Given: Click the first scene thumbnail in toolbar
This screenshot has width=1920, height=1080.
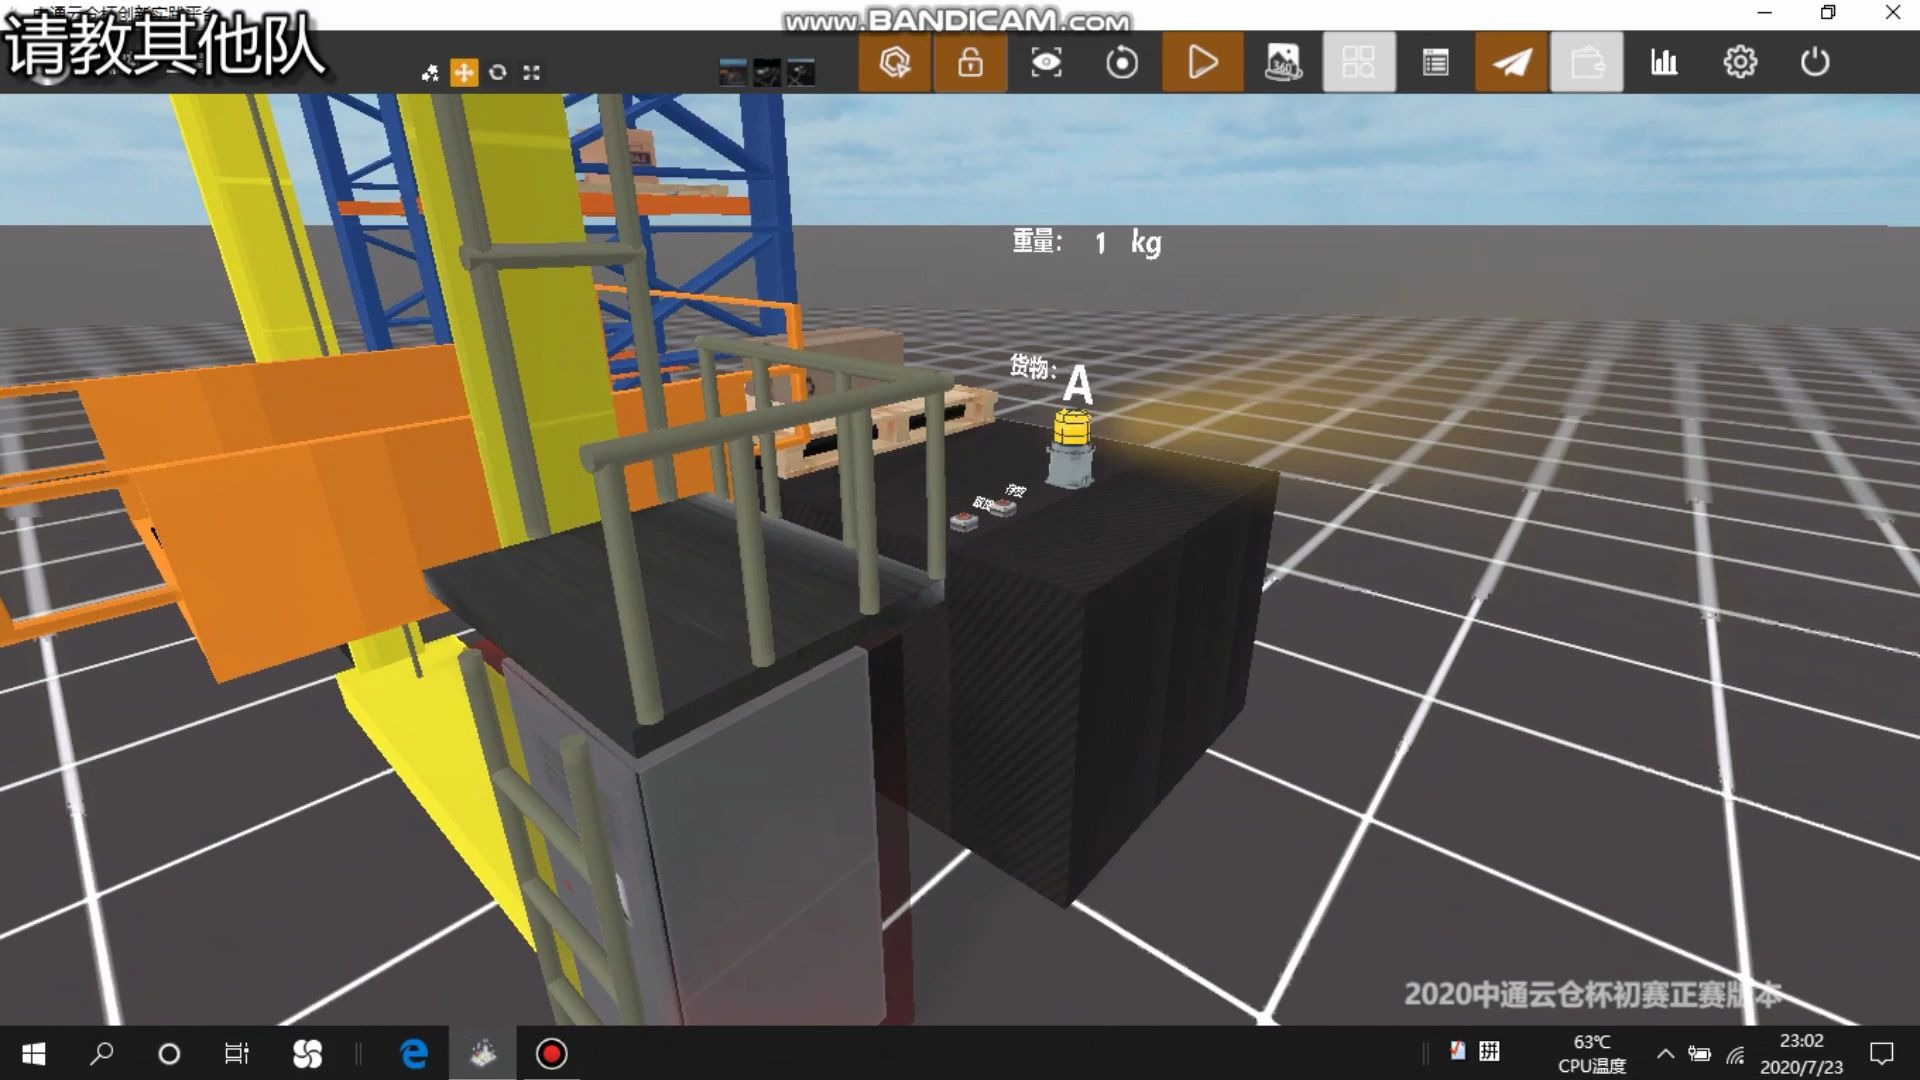Looking at the screenshot, I should tap(733, 72).
